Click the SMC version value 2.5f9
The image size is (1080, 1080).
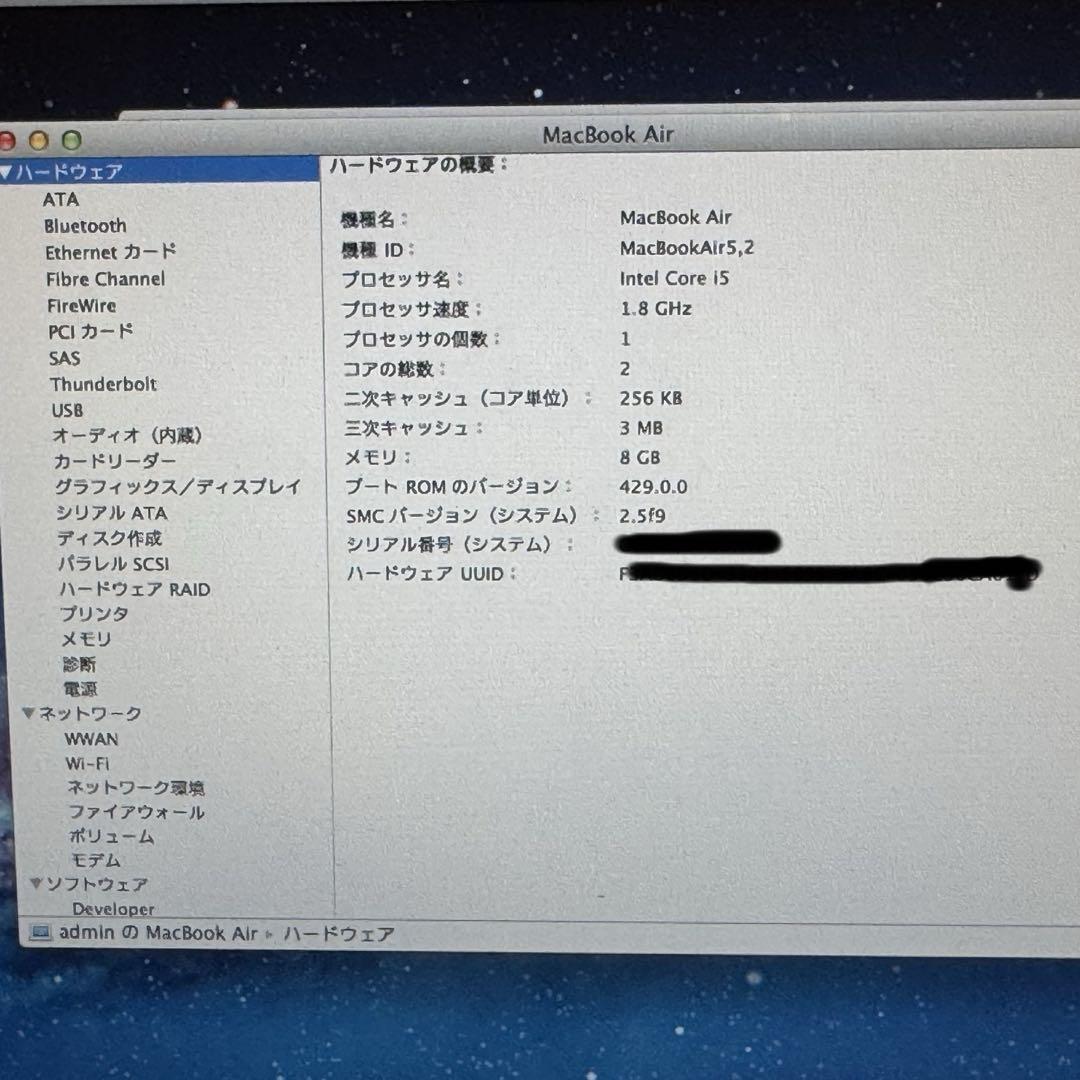click(x=642, y=516)
